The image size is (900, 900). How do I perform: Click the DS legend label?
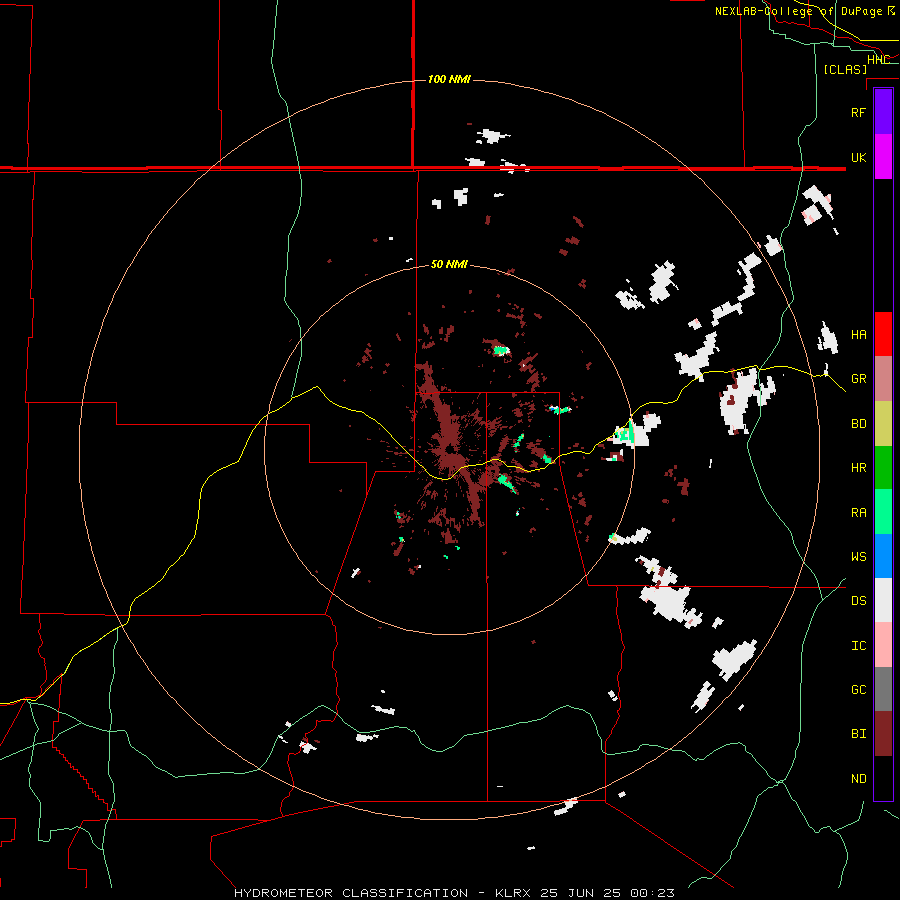pos(858,600)
